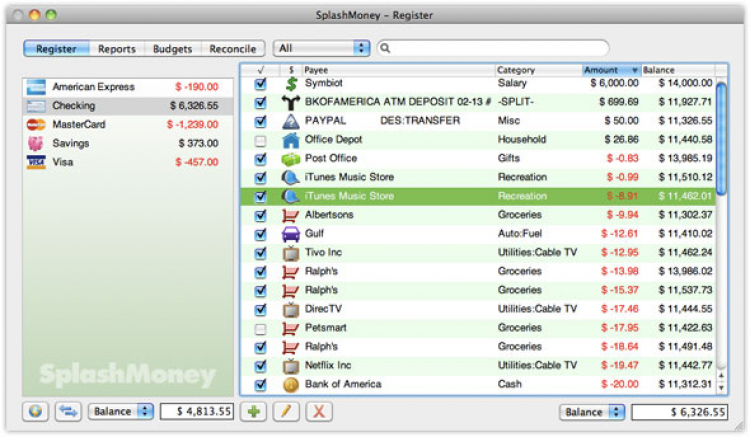
Task: Uncheck the Gulf transaction checkbox
Action: (x=260, y=234)
